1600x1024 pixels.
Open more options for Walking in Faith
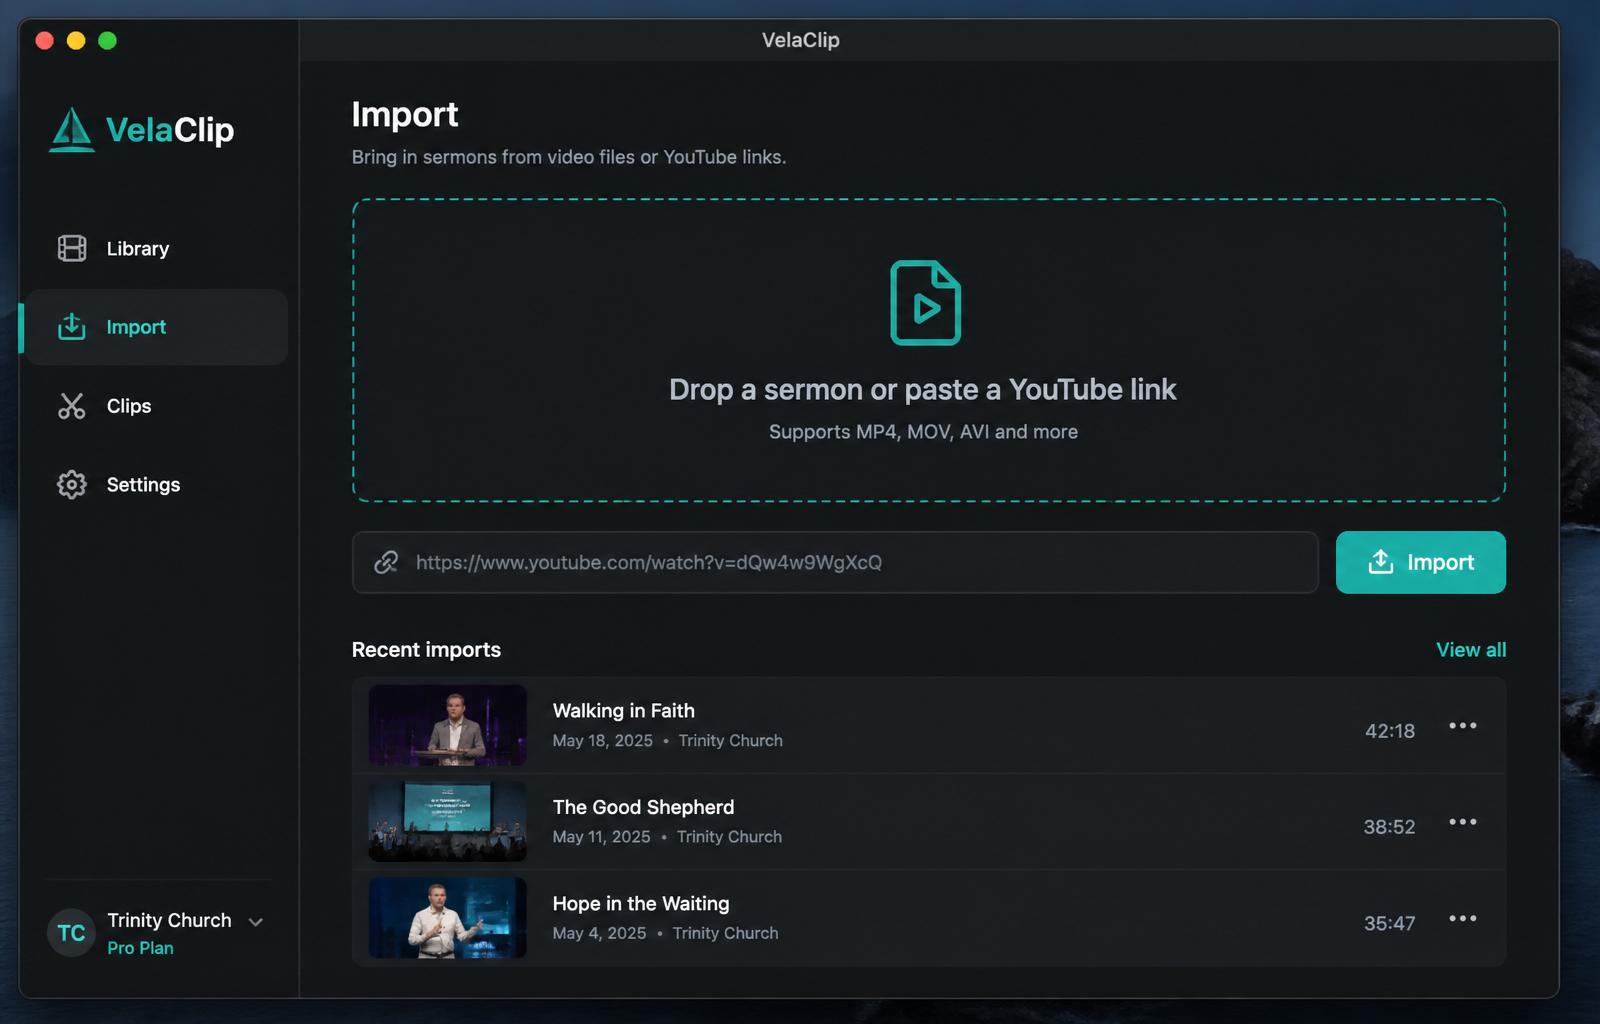coord(1463,726)
